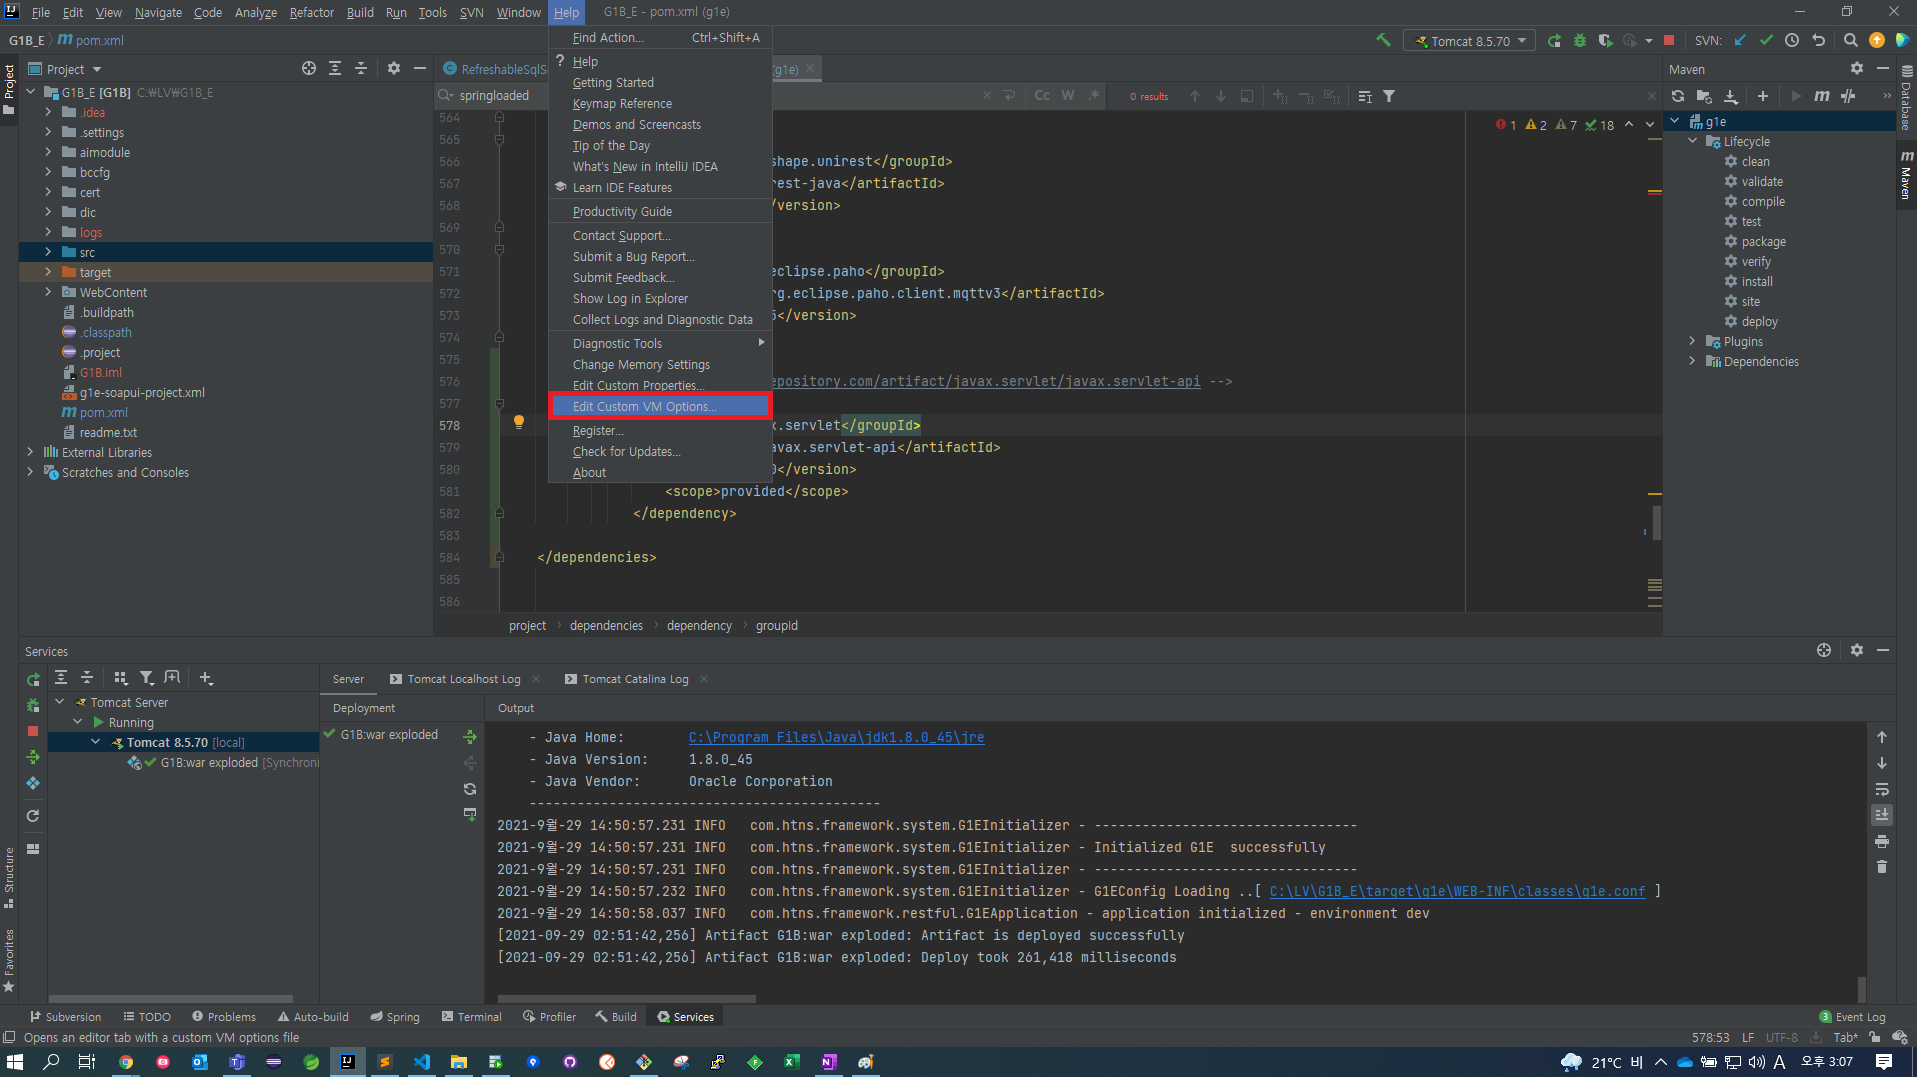This screenshot has width=1917, height=1077.
Task: Expand the Dependencies node in Maven
Action: click(x=1693, y=361)
